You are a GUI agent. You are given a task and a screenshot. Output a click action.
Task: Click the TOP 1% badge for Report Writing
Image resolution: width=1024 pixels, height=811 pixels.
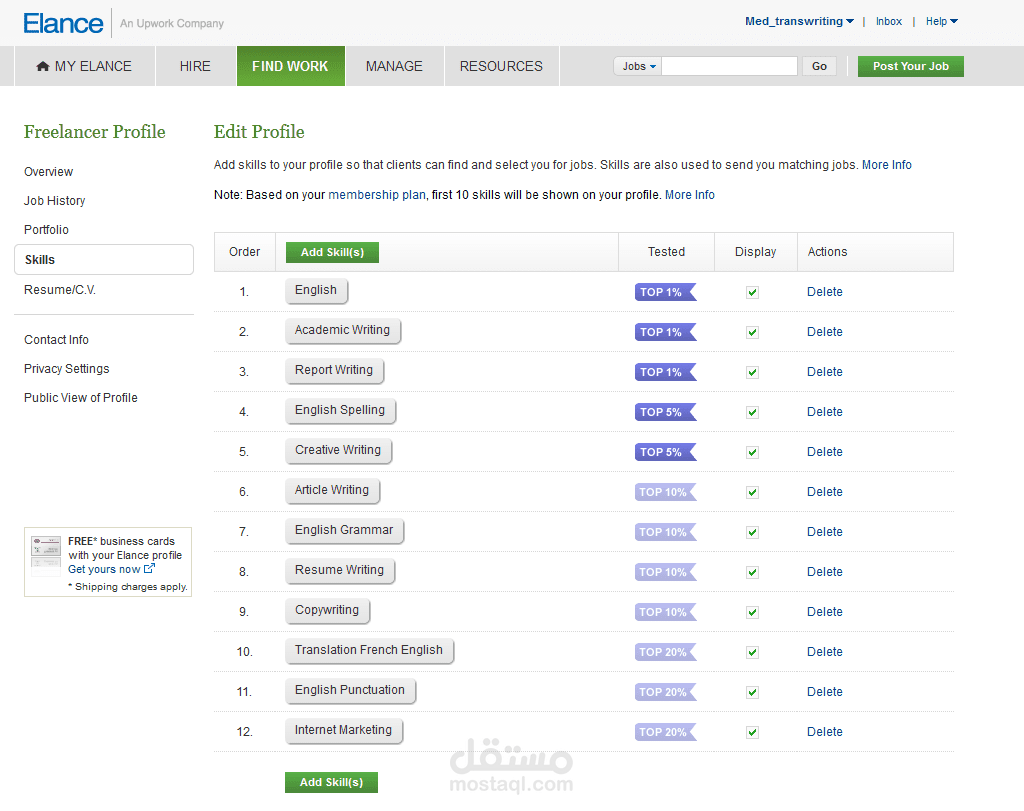[665, 372]
